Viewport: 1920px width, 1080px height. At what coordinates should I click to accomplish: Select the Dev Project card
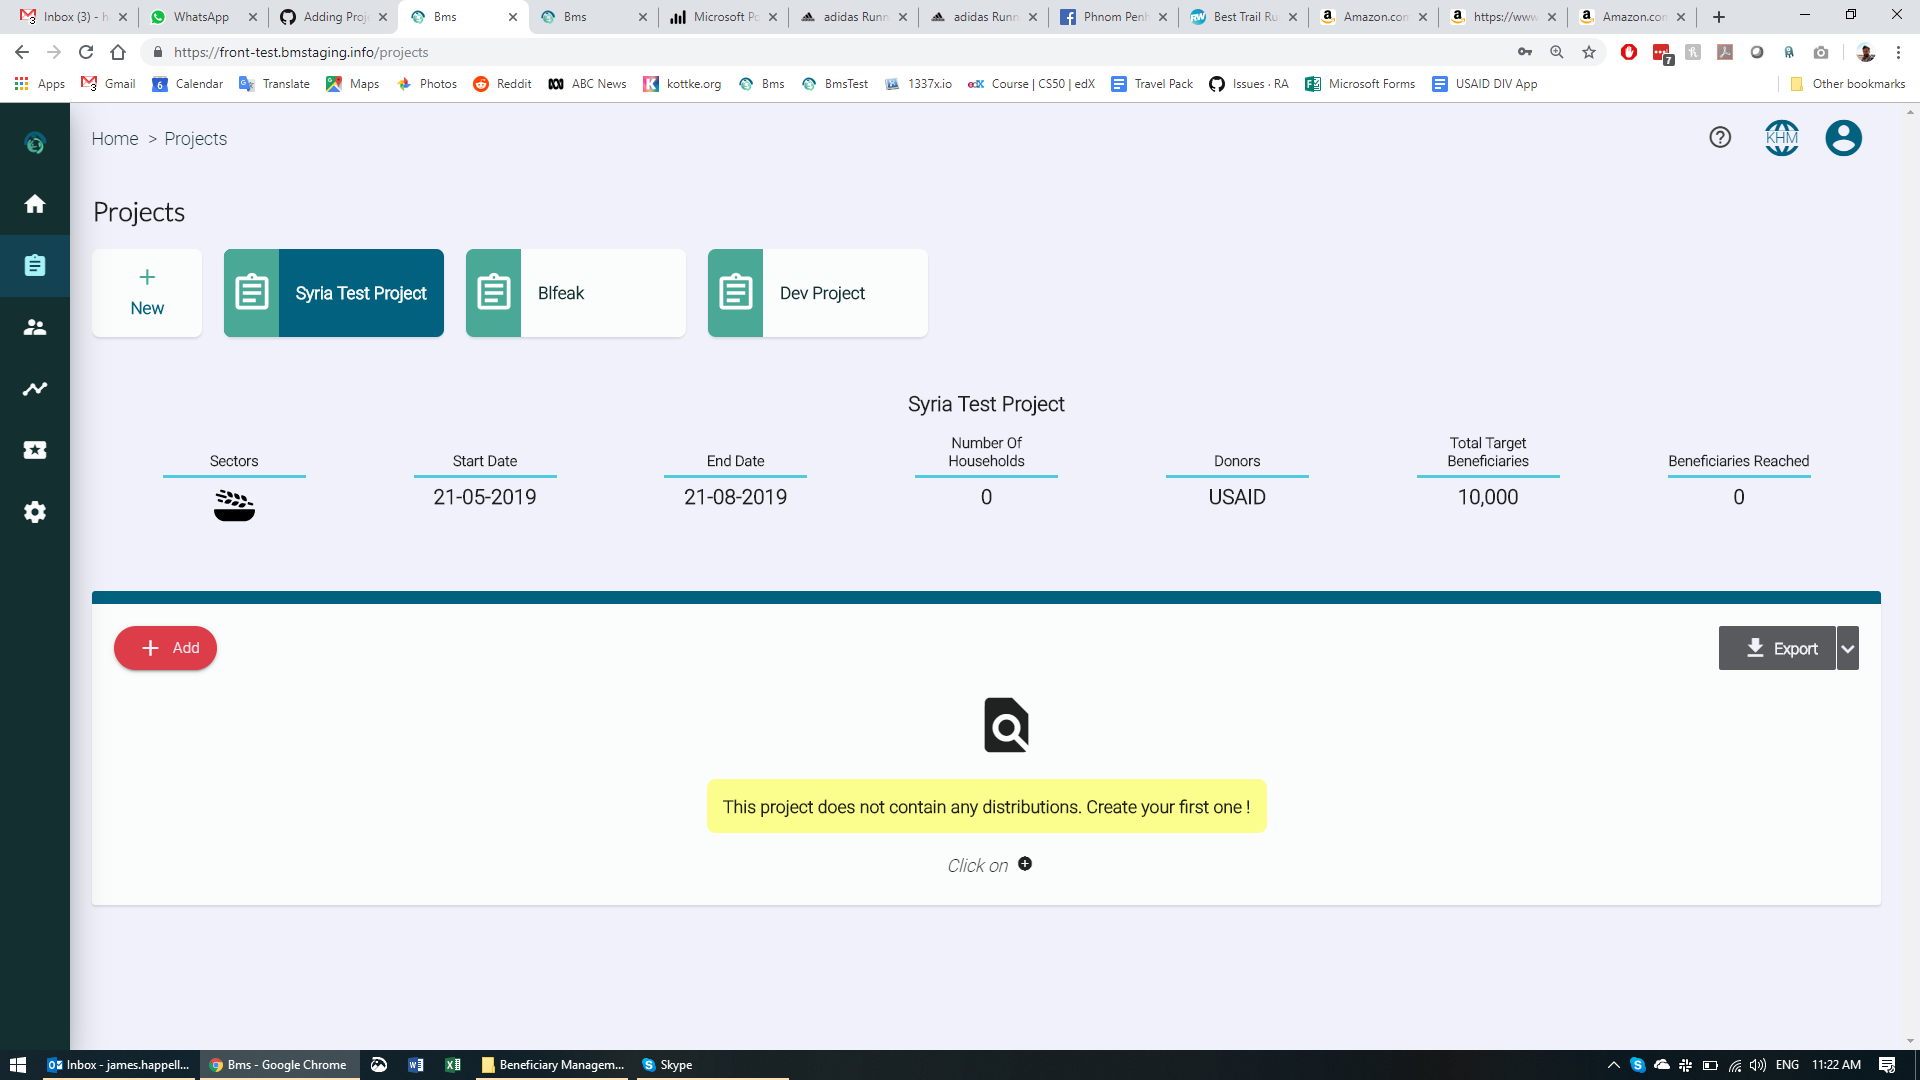818,293
